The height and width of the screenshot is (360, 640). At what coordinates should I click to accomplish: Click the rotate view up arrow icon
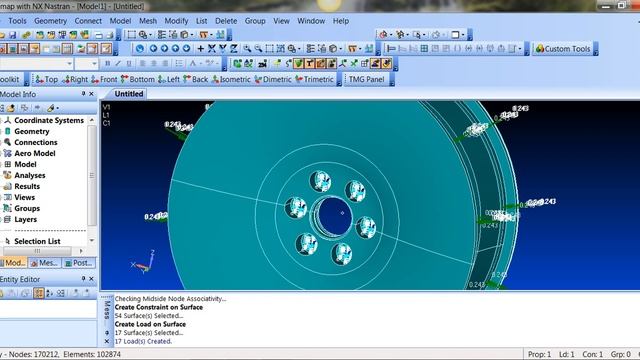click(x=176, y=49)
